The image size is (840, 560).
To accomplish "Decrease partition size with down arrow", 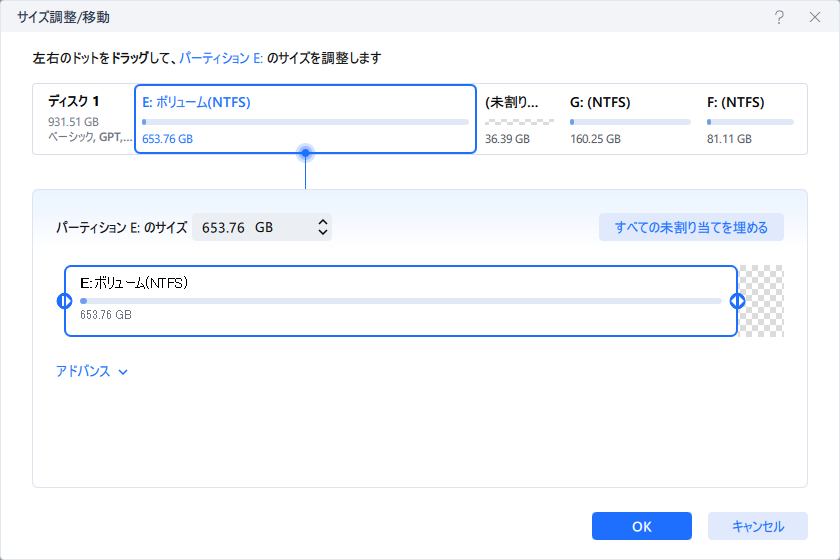I will (x=322, y=232).
